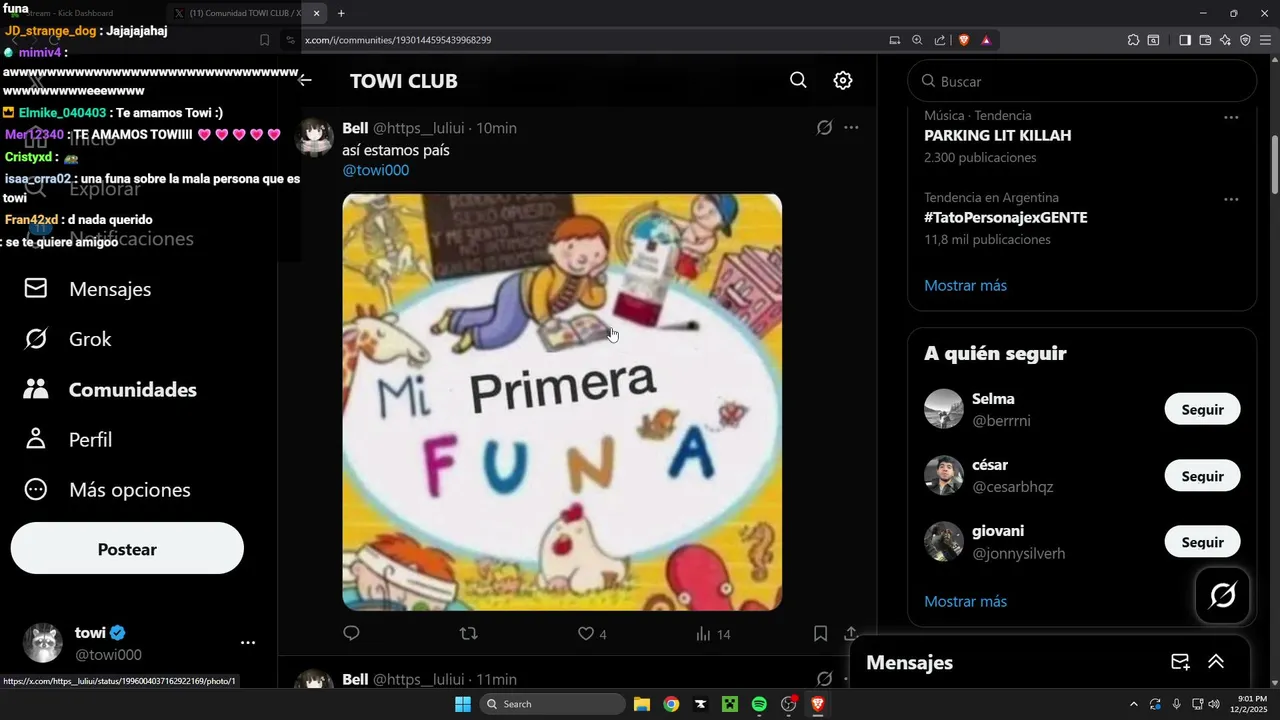Open browser extensions puzzle icon
The image size is (1280, 720).
[x=1133, y=40]
